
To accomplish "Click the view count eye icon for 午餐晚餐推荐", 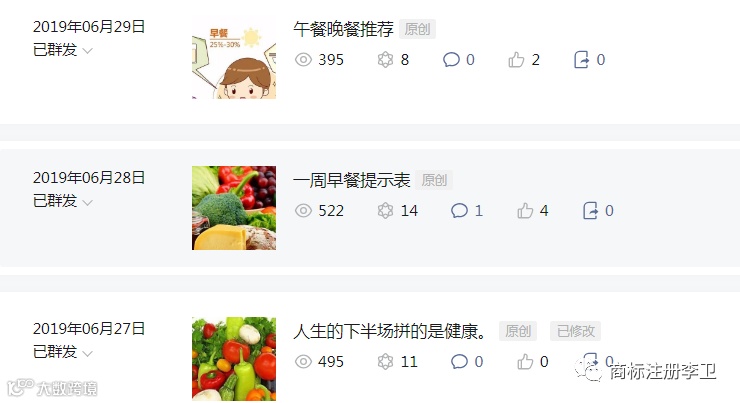I will click(303, 60).
